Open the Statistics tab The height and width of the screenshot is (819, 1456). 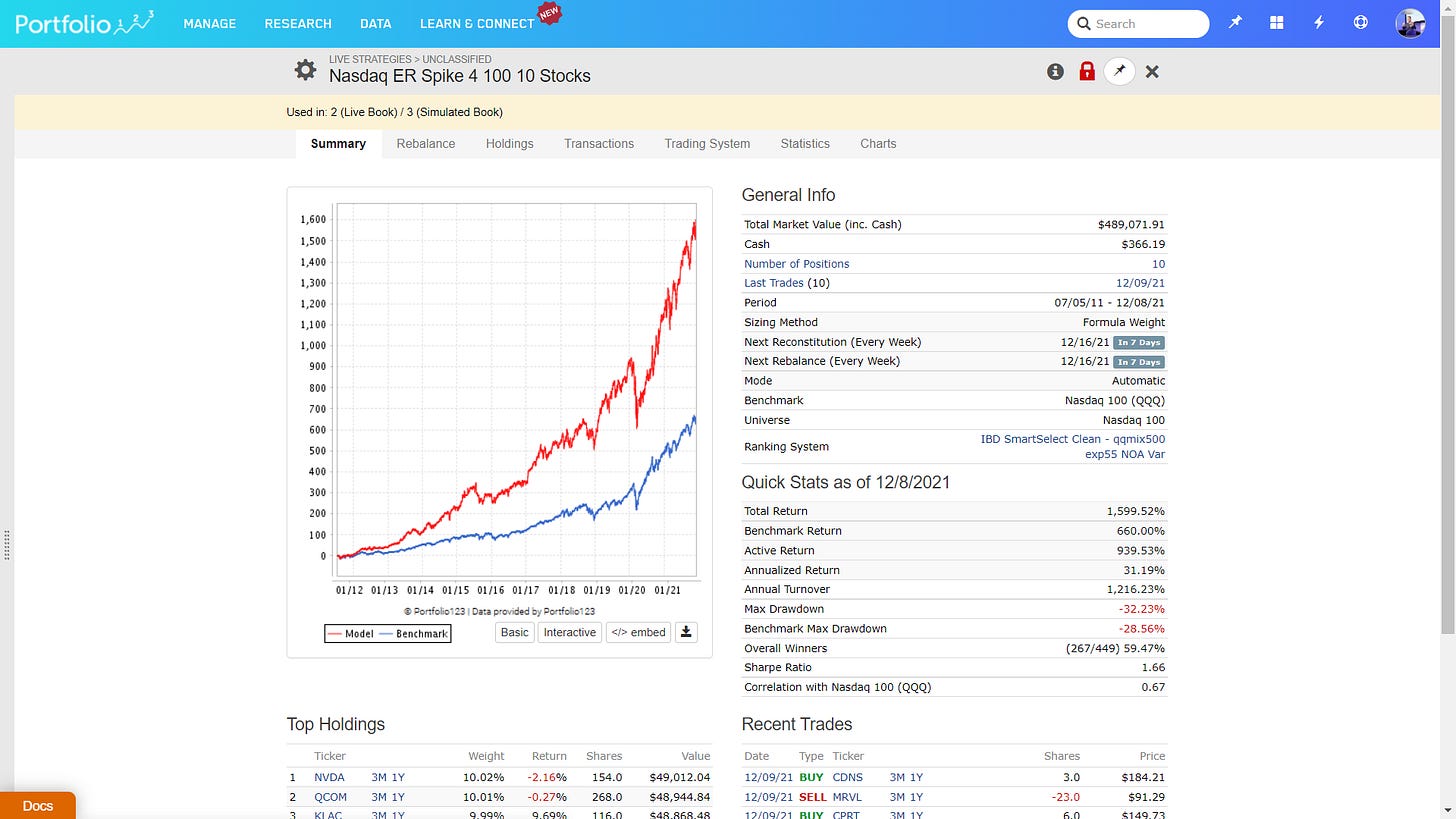[x=805, y=143]
